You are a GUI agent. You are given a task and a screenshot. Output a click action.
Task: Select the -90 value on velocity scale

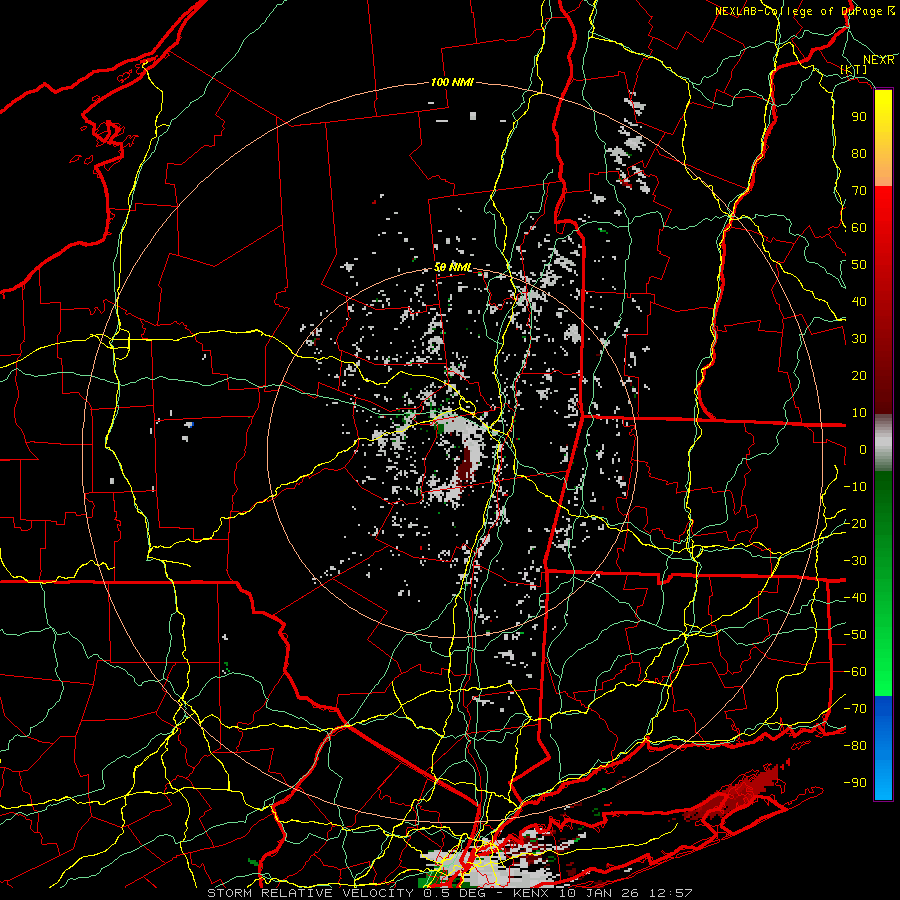click(855, 783)
